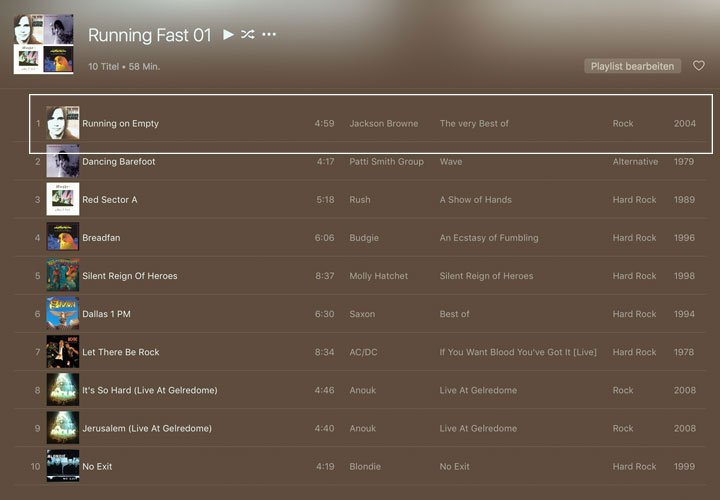Select the No Exit song title

click(97, 466)
